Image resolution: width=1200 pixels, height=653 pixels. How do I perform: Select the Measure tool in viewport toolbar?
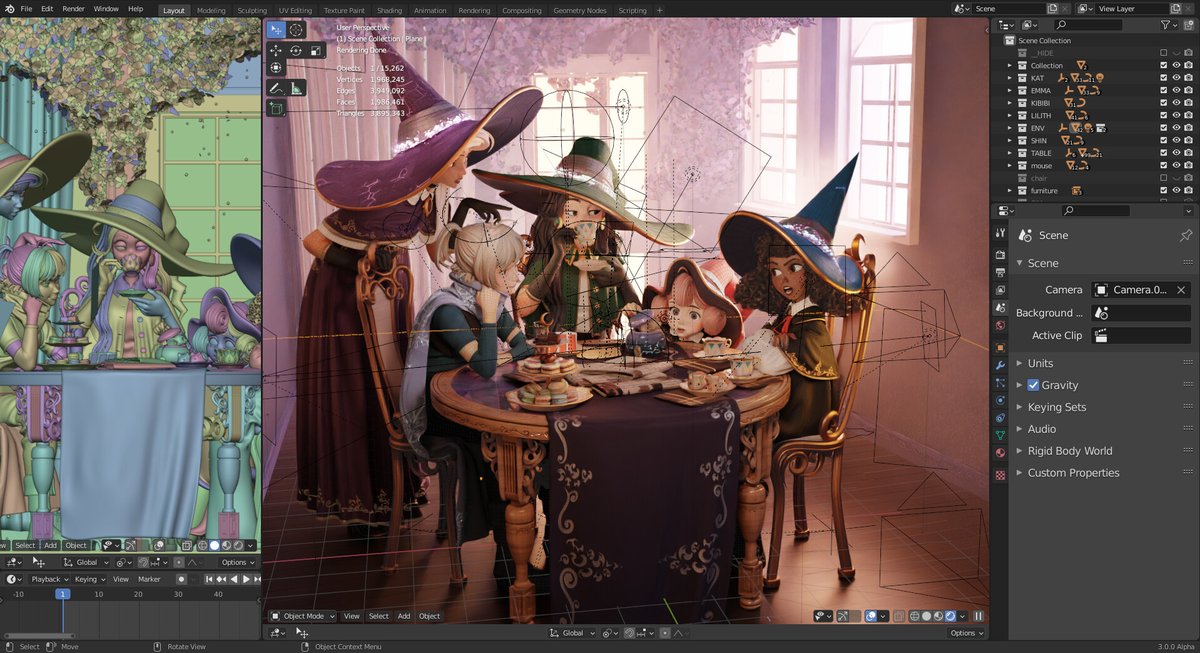pyautogui.click(x=297, y=88)
